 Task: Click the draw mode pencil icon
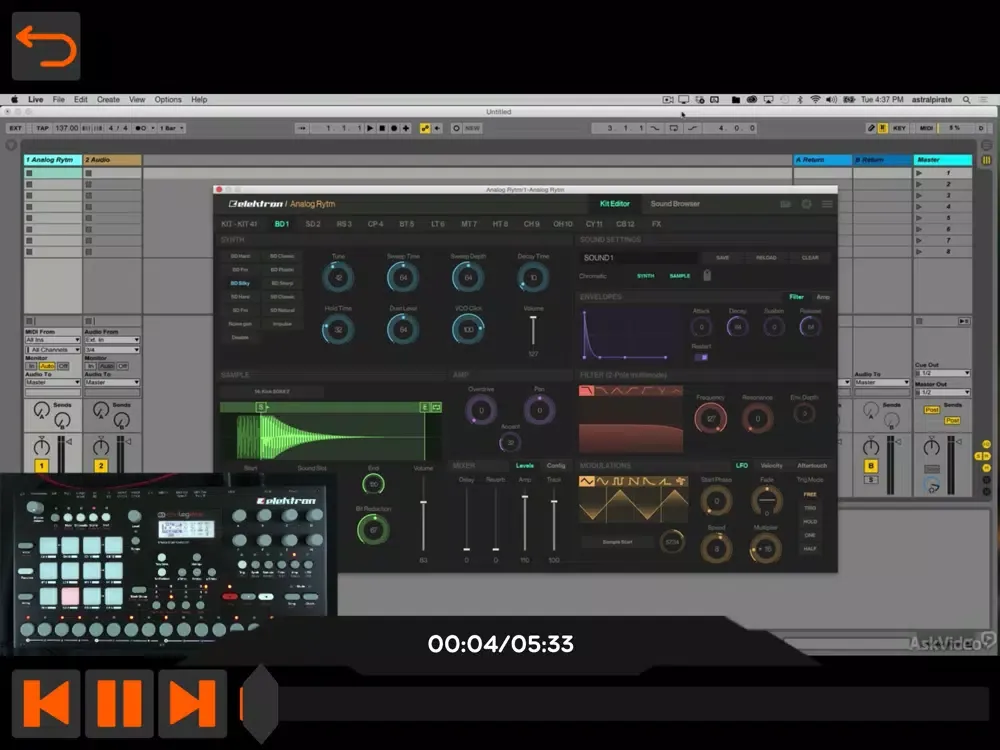click(x=871, y=128)
